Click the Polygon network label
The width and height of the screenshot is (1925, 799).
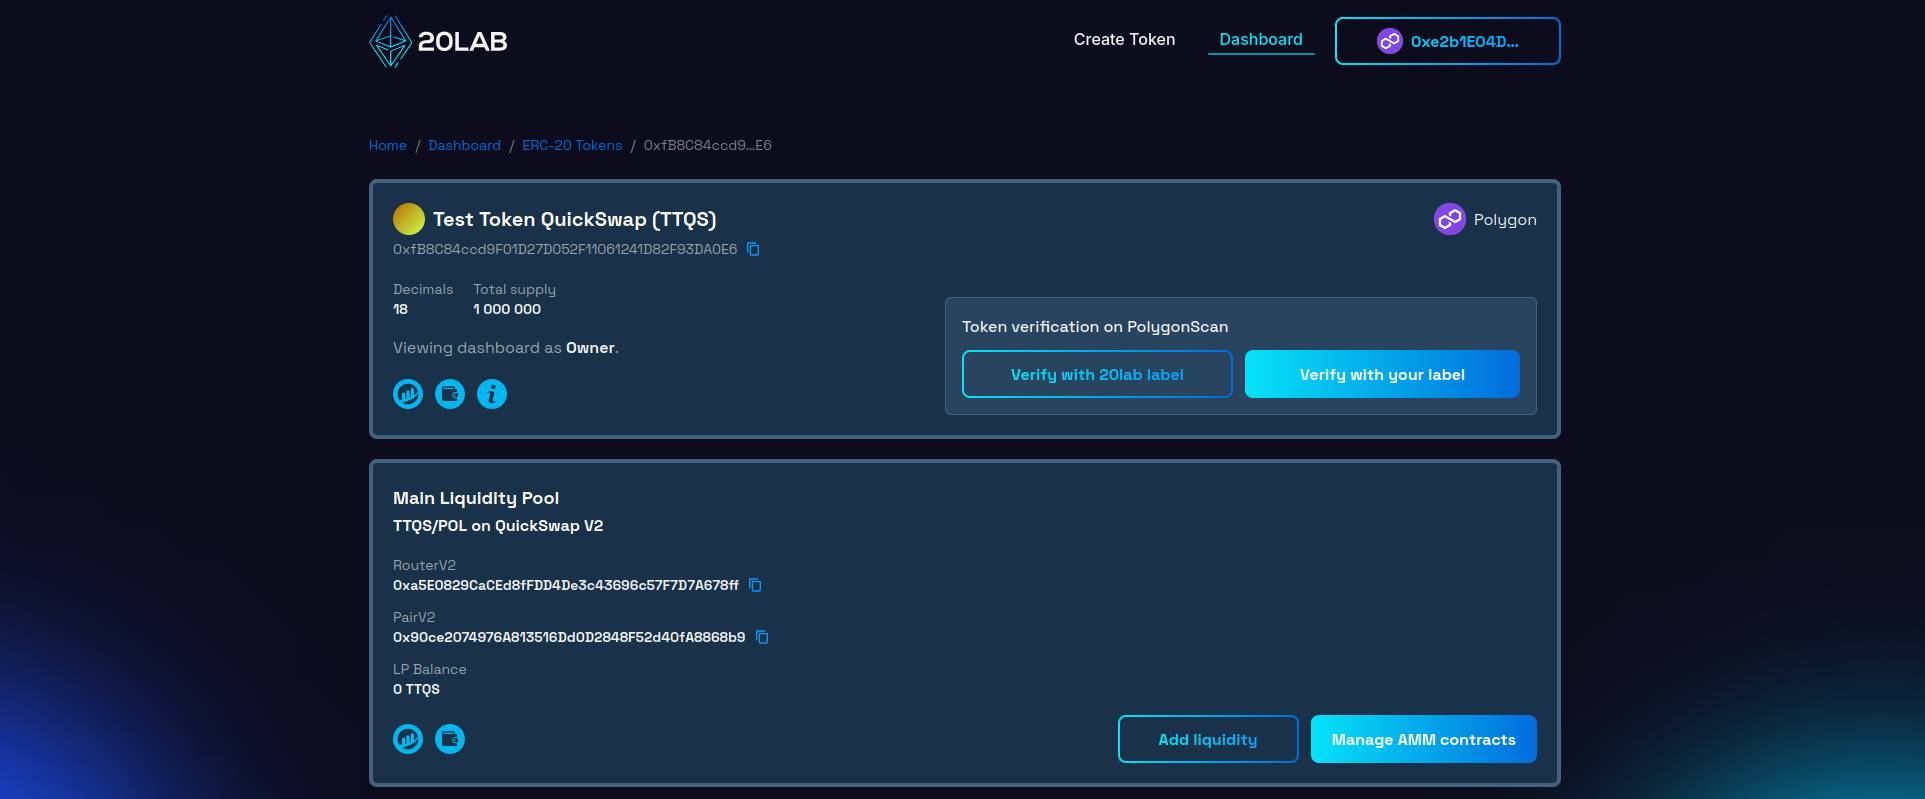1505,219
